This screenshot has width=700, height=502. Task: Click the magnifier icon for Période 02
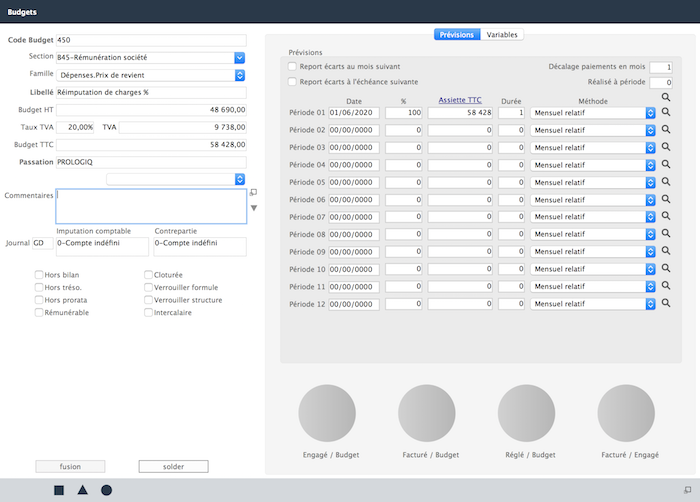coord(666,130)
